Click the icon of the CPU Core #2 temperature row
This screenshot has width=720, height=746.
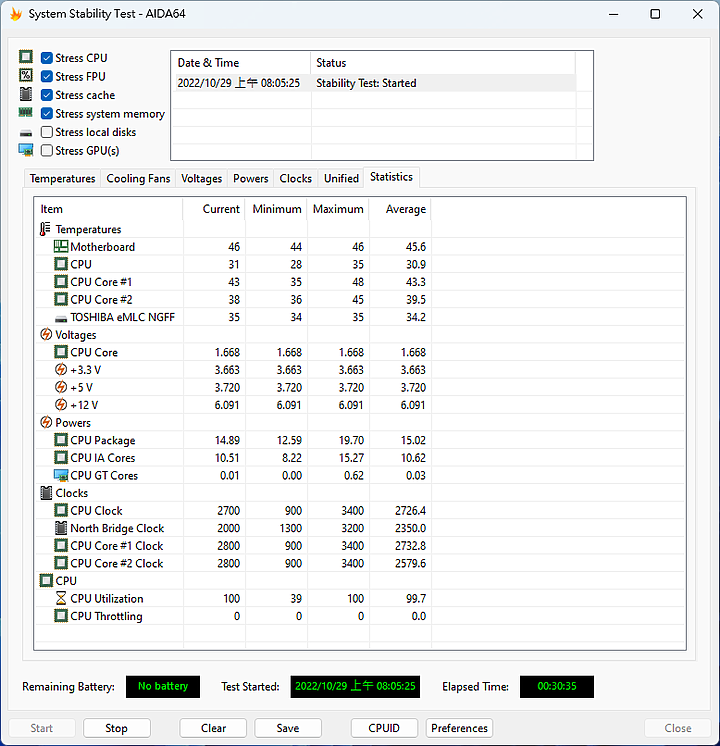tap(60, 299)
